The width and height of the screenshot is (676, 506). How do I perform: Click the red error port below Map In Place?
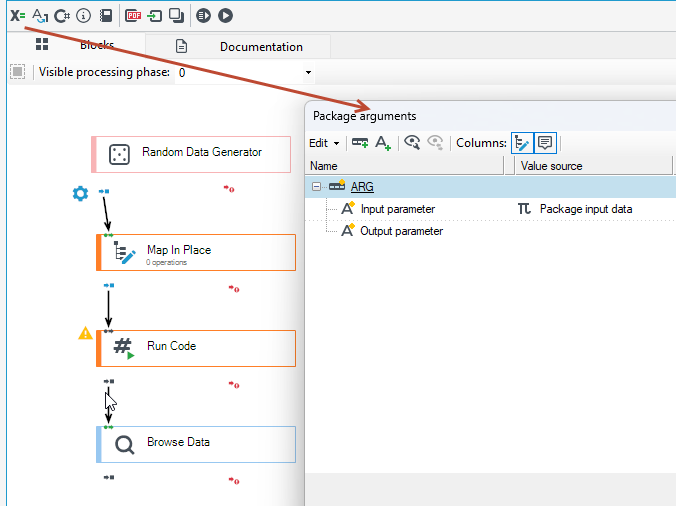pyautogui.click(x=234, y=288)
